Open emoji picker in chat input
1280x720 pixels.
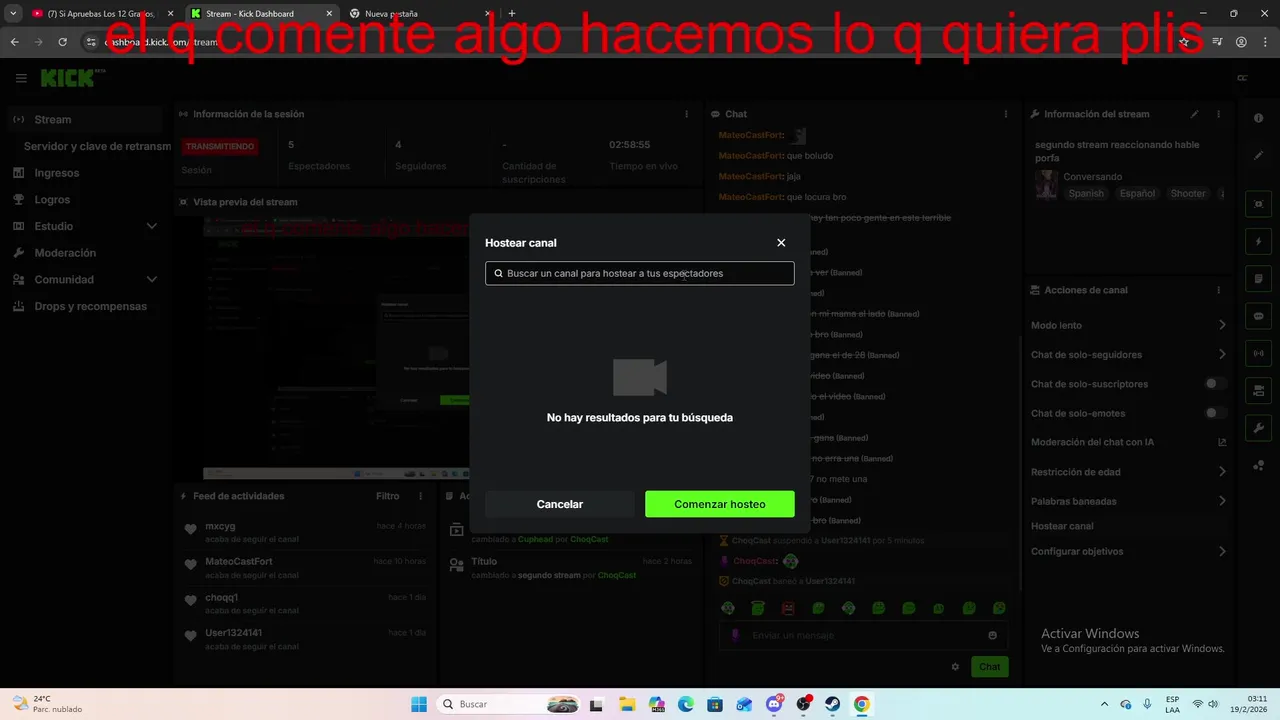992,635
